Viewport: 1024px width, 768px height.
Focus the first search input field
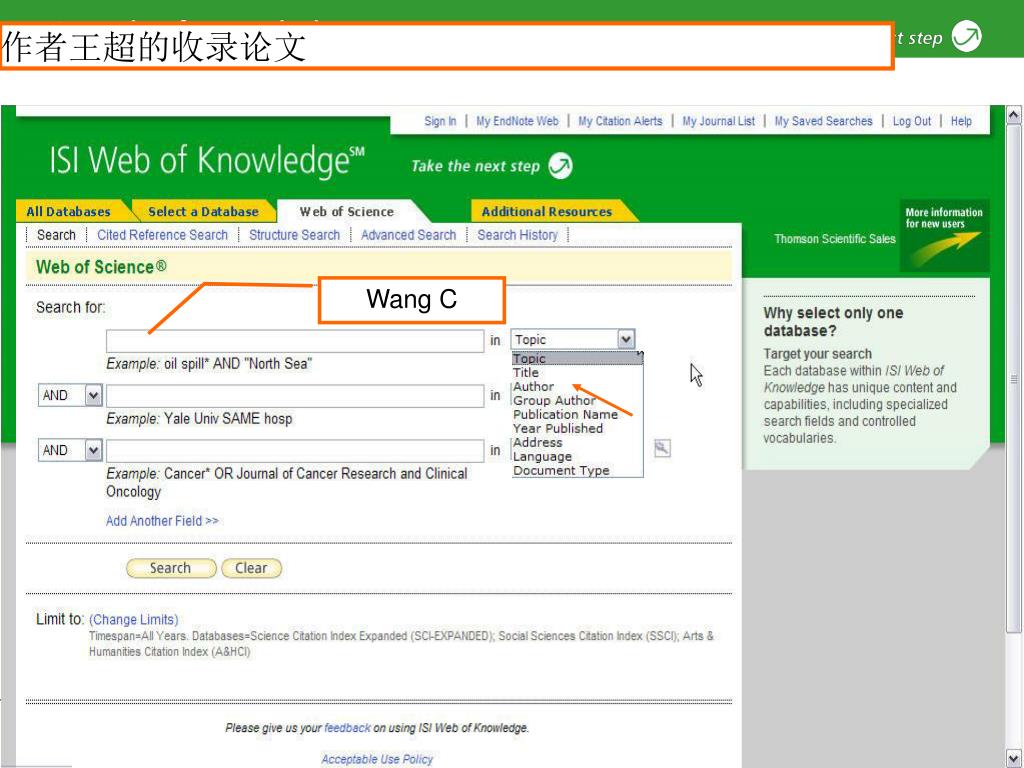(x=295, y=341)
